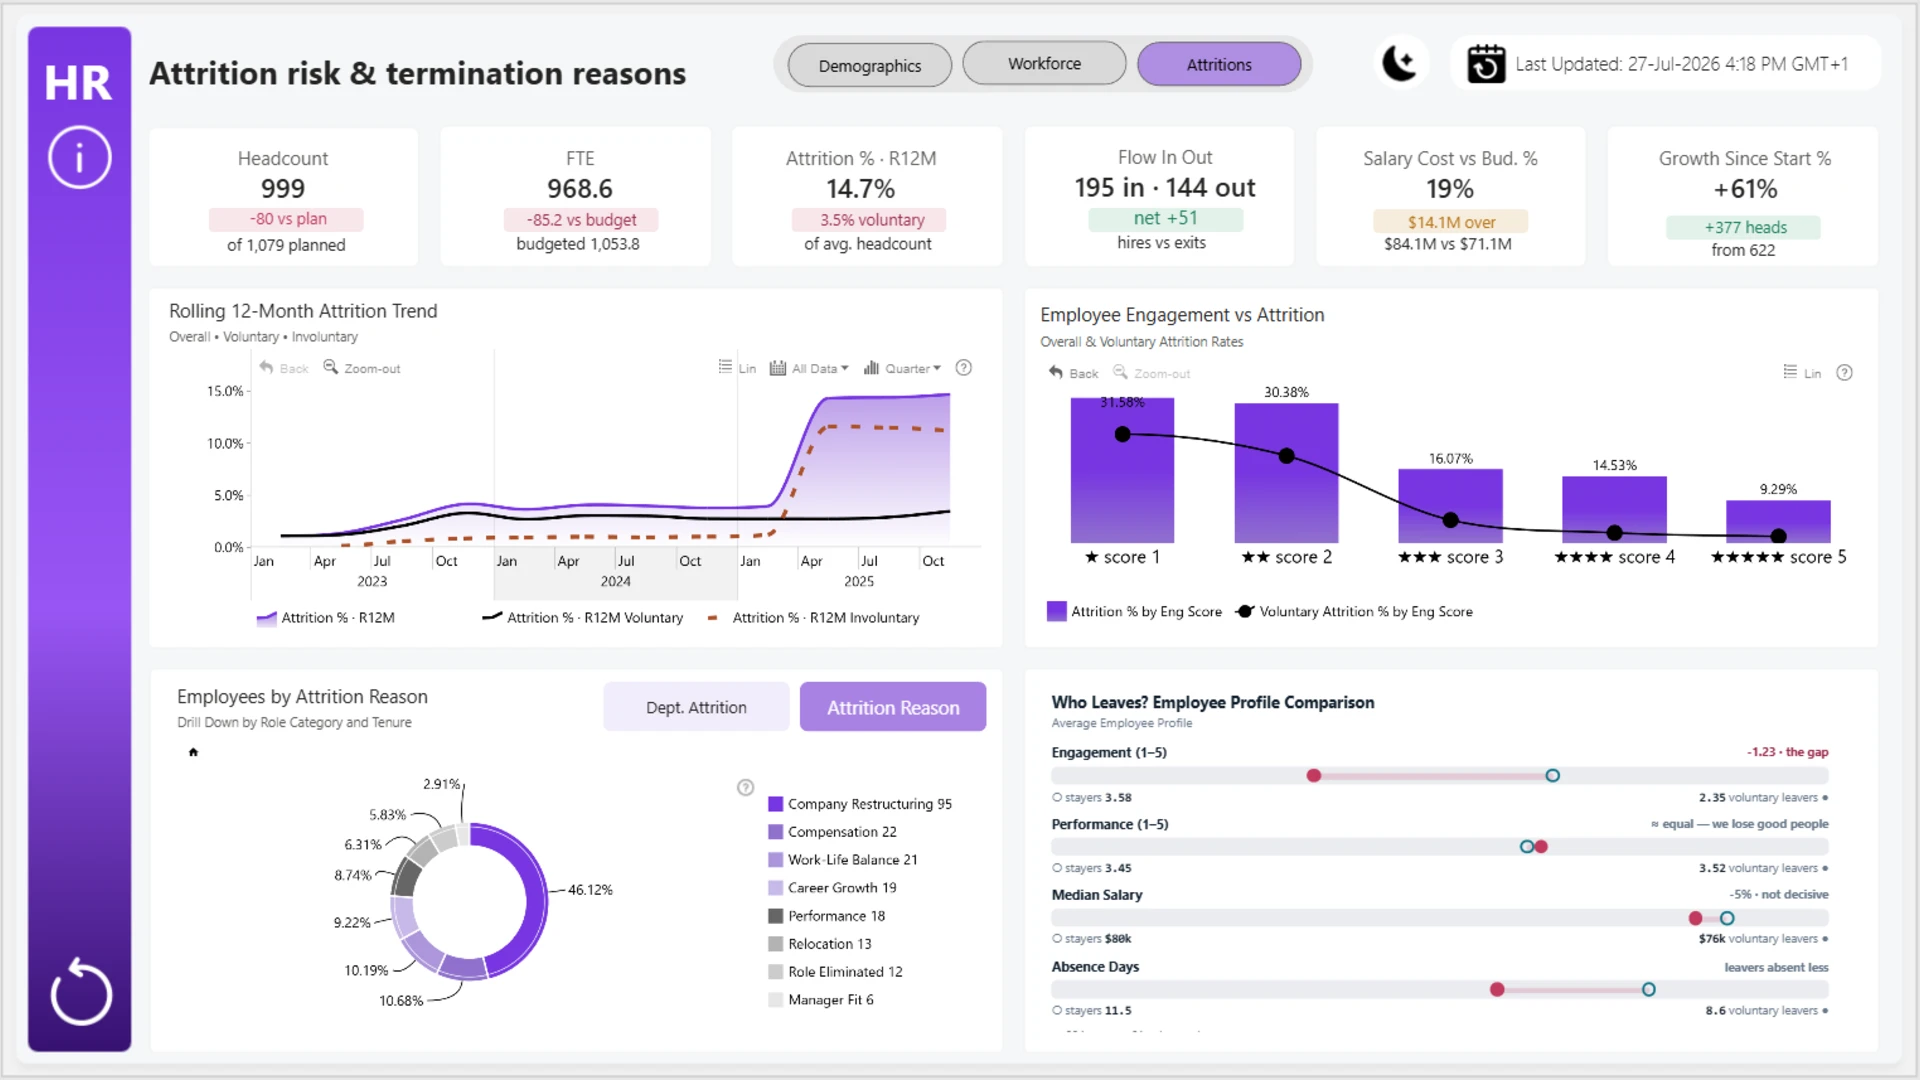This screenshot has height=1080, width=1920.
Task: Select Performance 18 legend entry
Action: [827, 916]
